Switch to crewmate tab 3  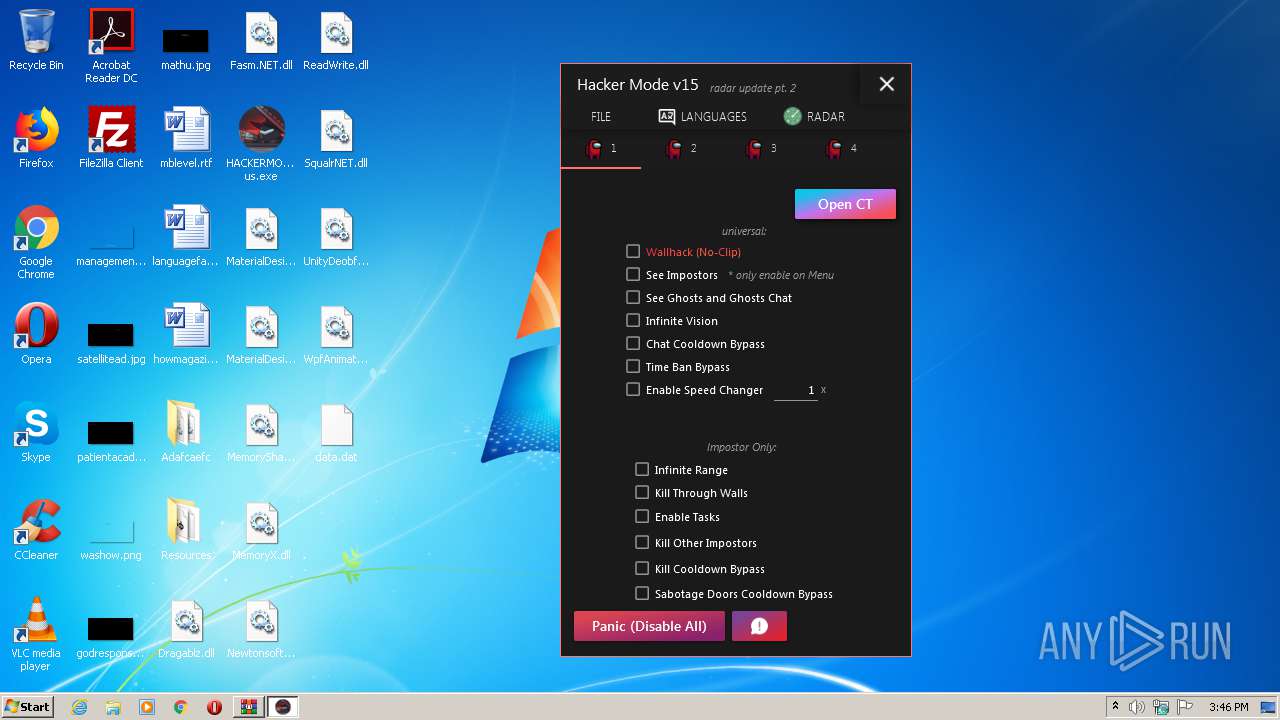point(761,149)
